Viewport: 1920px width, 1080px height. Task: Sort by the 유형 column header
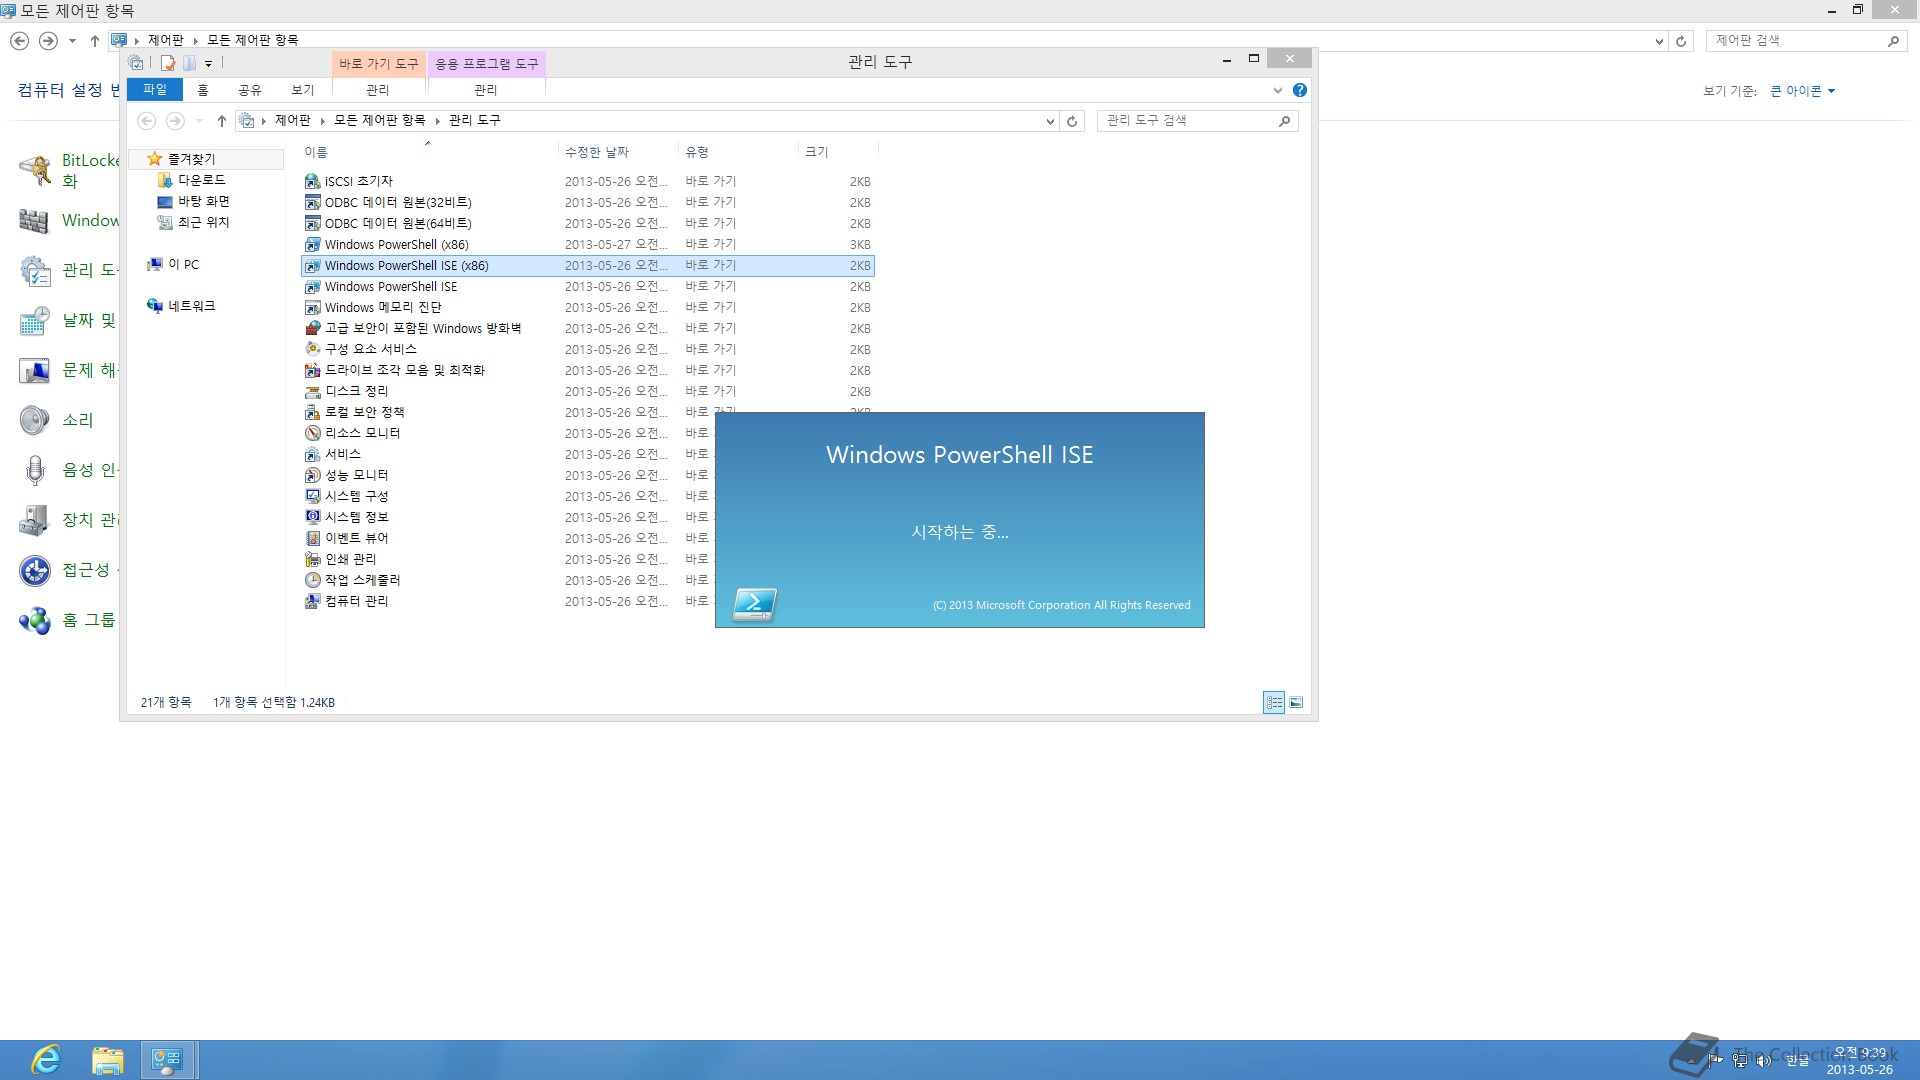738,152
